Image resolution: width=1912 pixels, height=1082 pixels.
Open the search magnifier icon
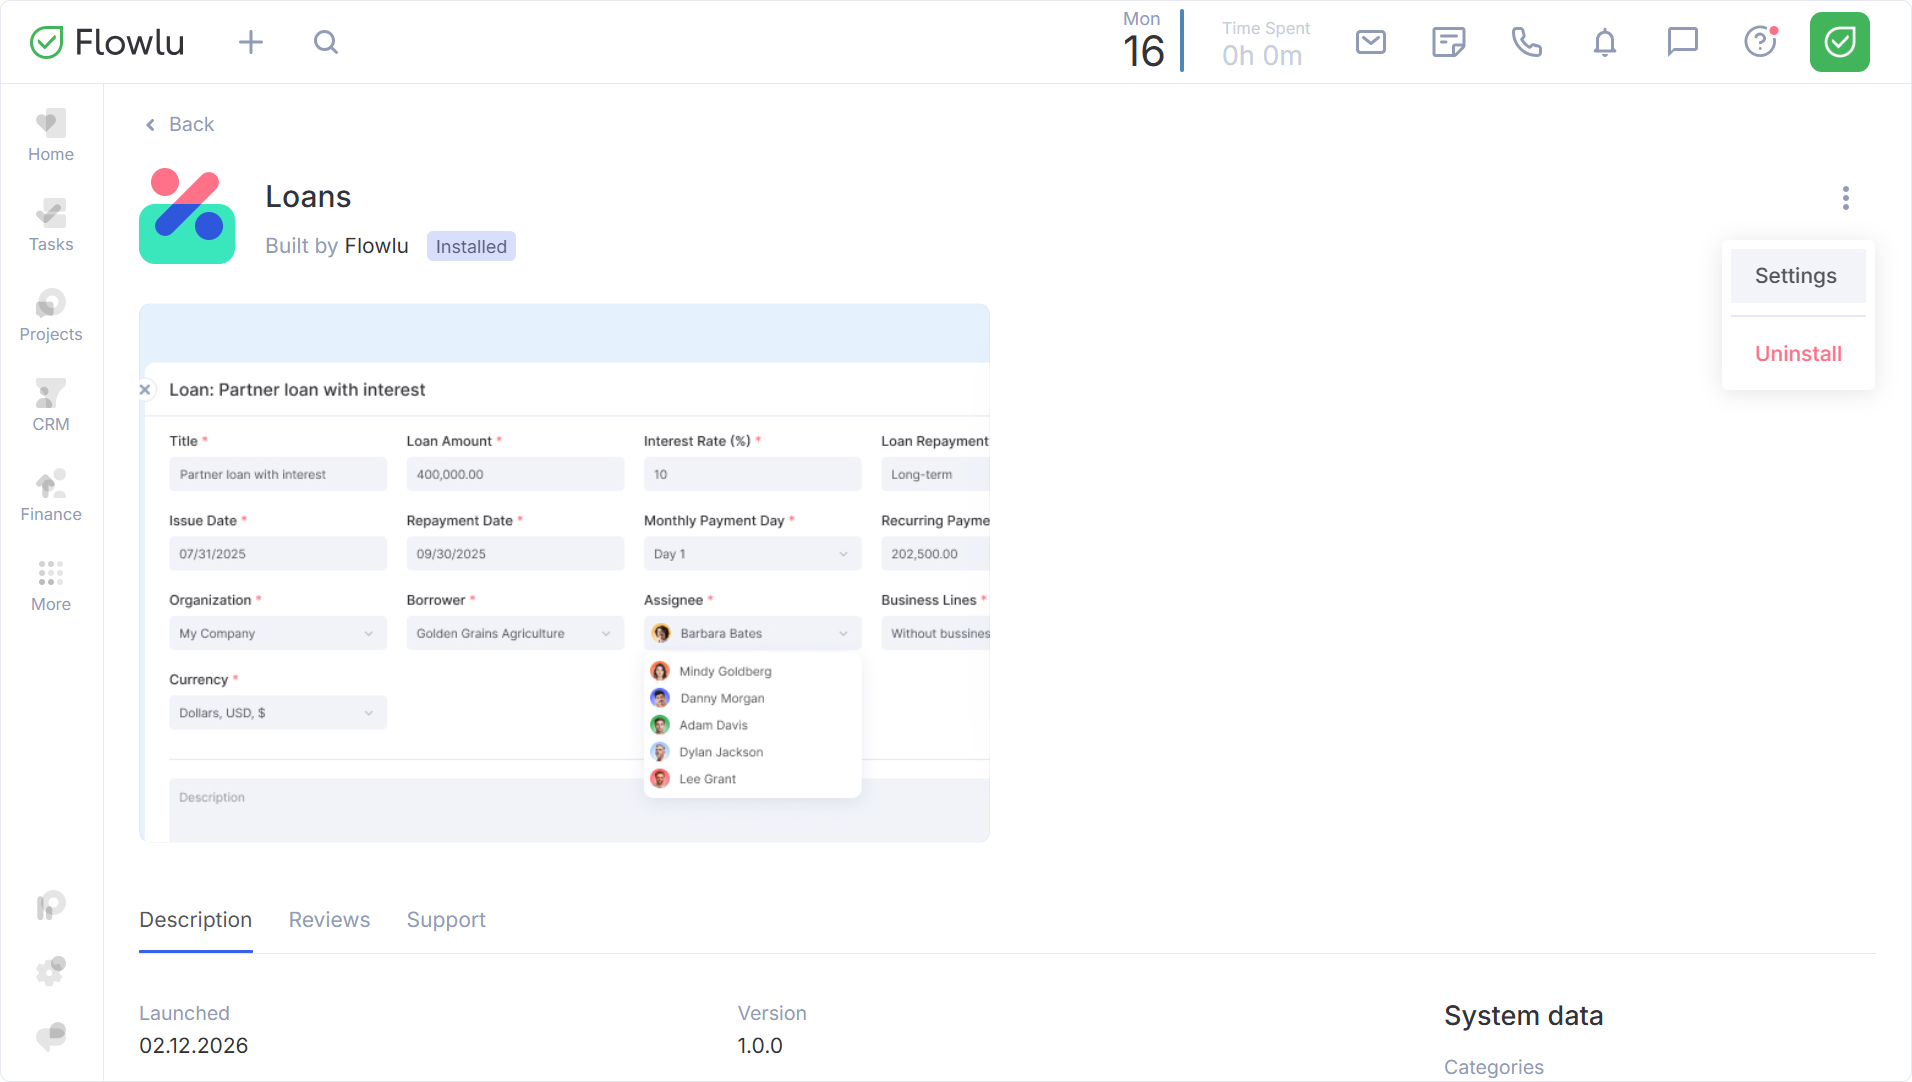point(326,42)
